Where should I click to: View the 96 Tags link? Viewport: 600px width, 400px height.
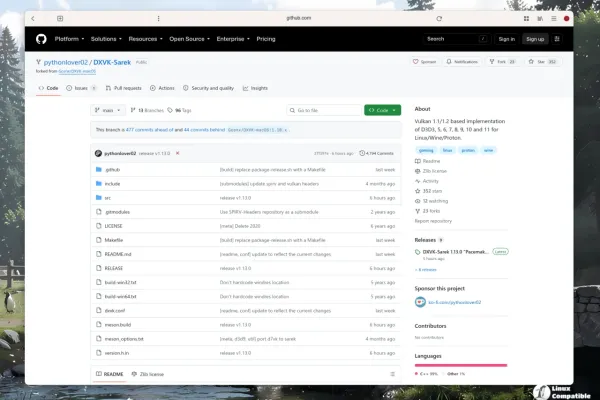pos(179,110)
